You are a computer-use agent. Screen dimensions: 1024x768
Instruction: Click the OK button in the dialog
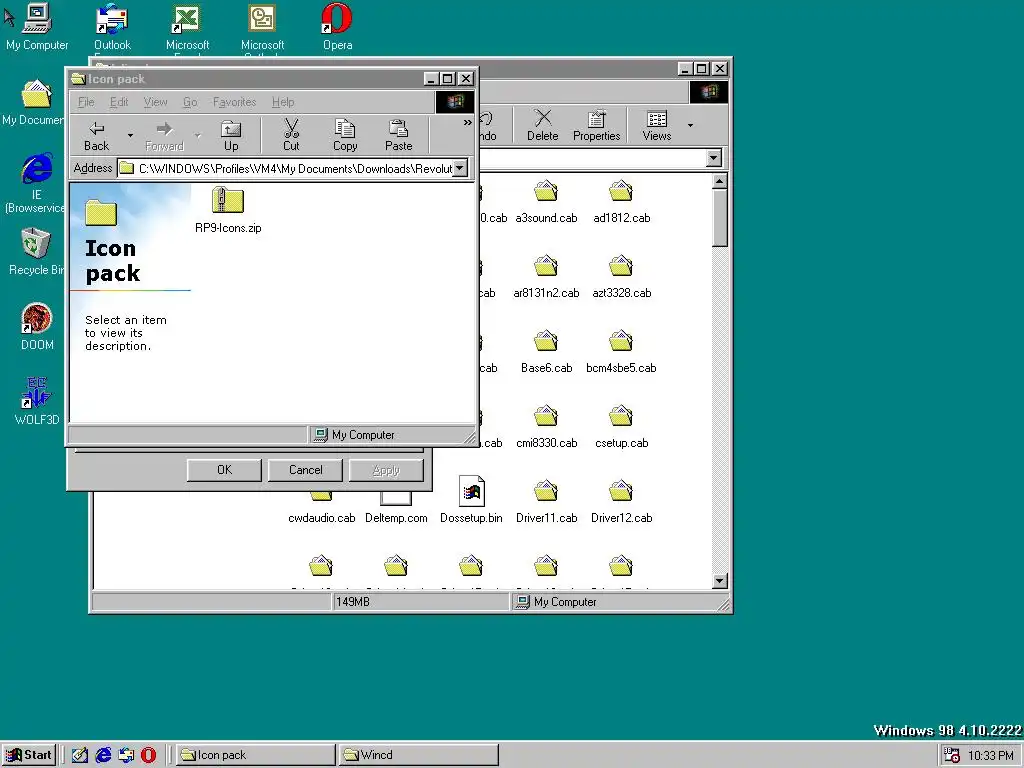[x=224, y=470]
